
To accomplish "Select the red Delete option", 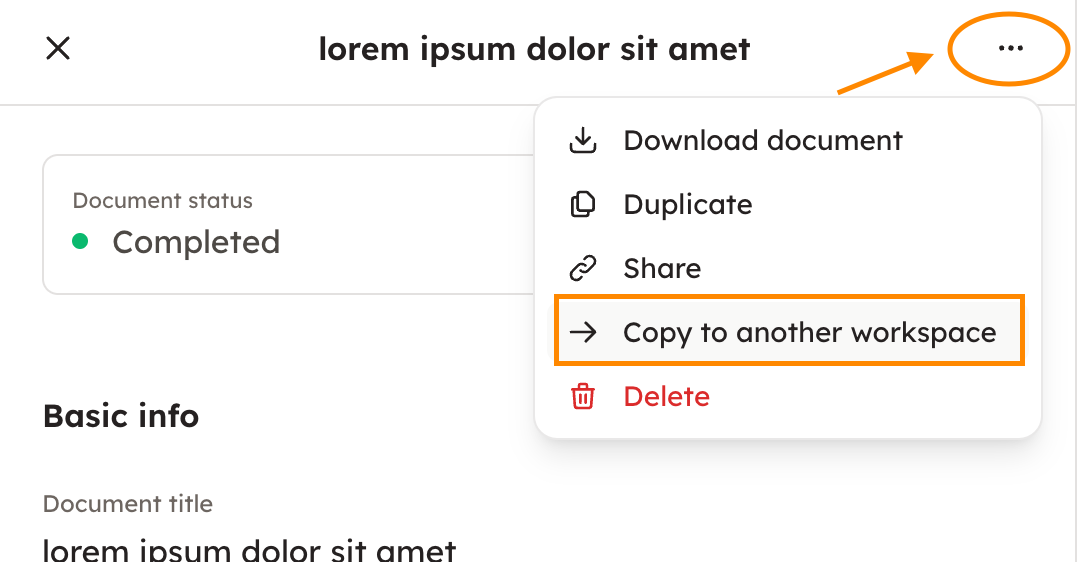I will (666, 397).
